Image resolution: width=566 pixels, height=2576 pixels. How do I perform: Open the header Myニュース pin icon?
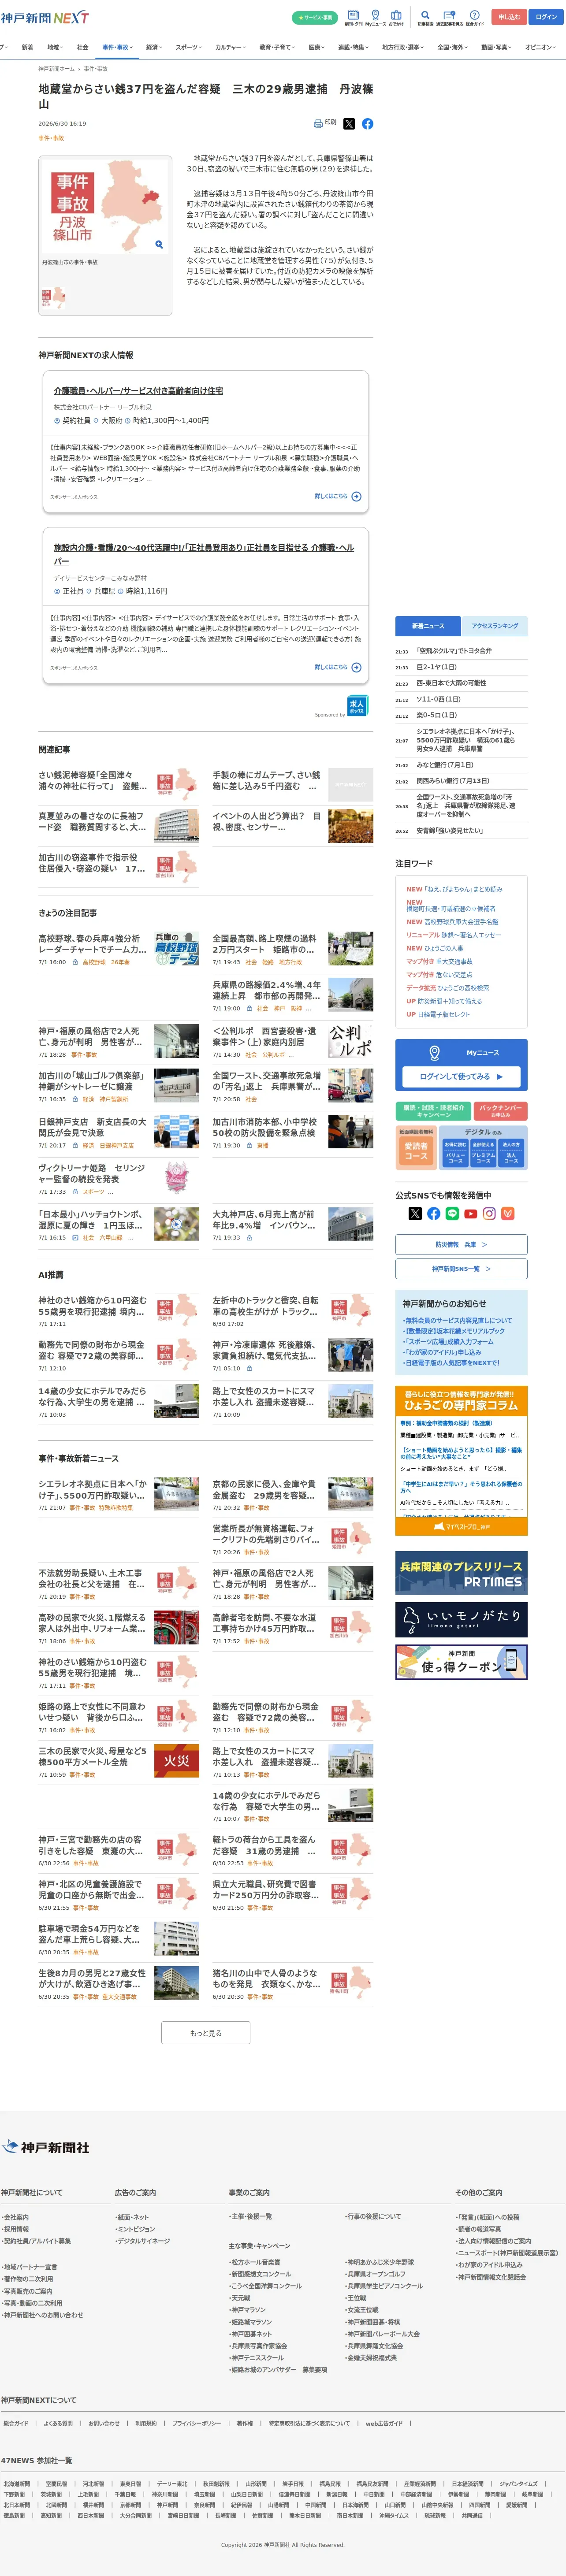(x=375, y=15)
